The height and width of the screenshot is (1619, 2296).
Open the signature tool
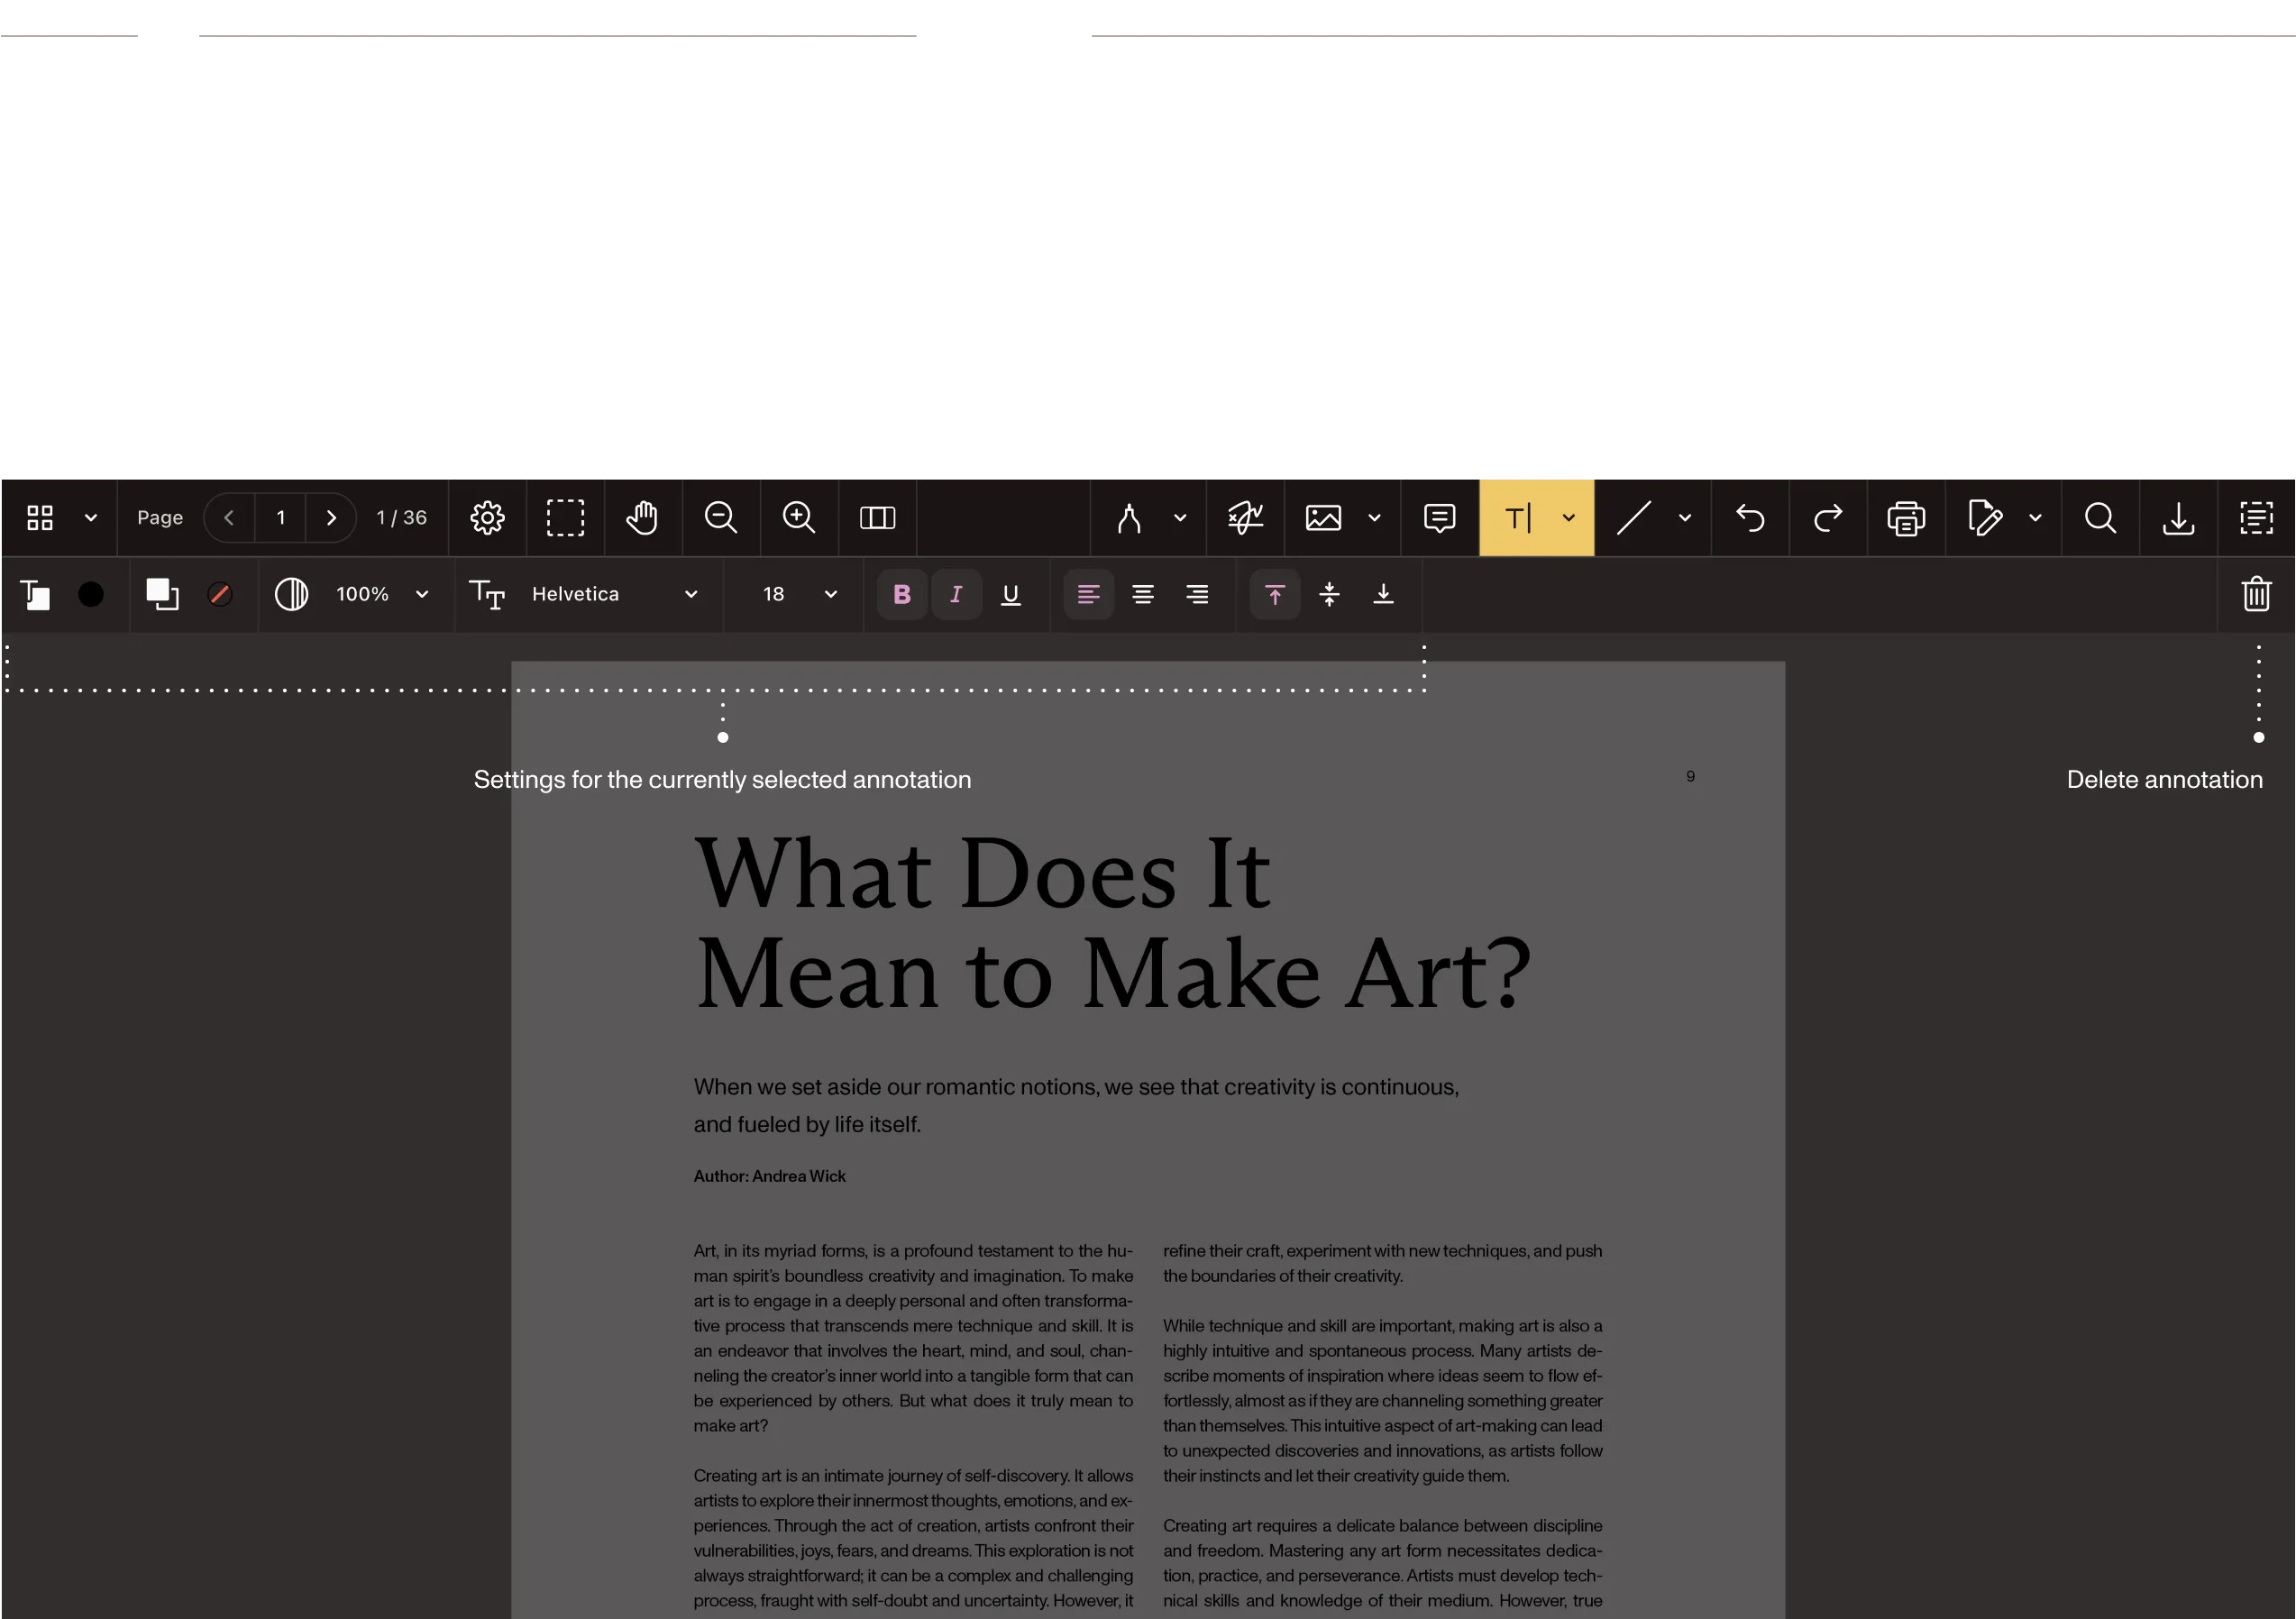[1245, 518]
